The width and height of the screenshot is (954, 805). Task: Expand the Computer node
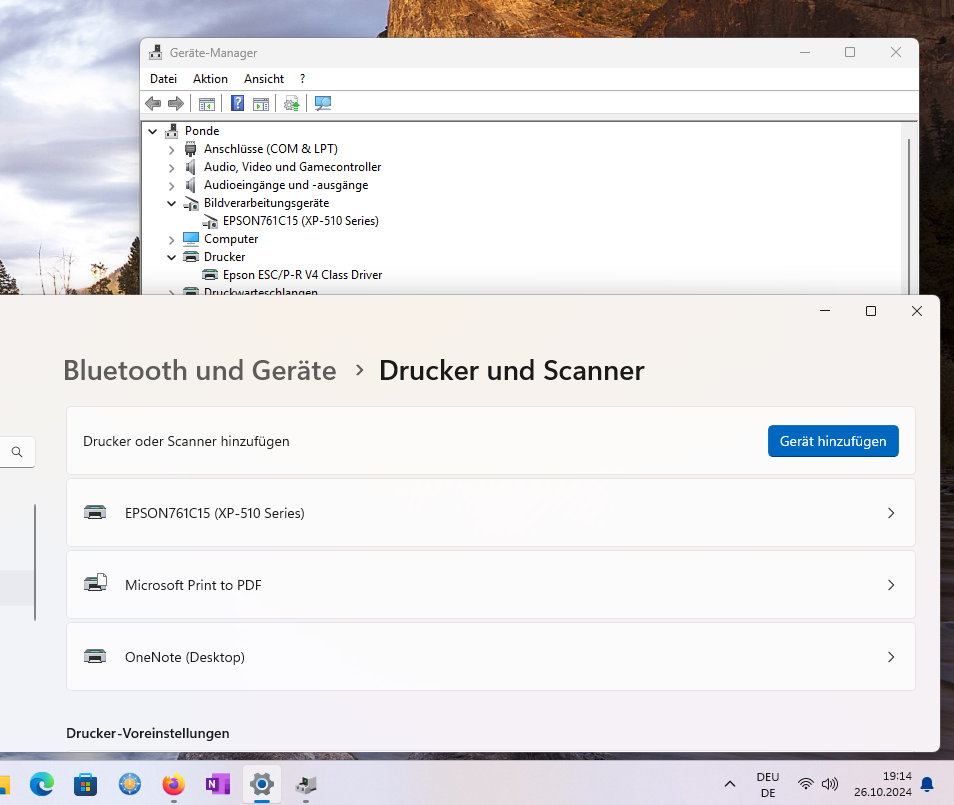tap(172, 240)
